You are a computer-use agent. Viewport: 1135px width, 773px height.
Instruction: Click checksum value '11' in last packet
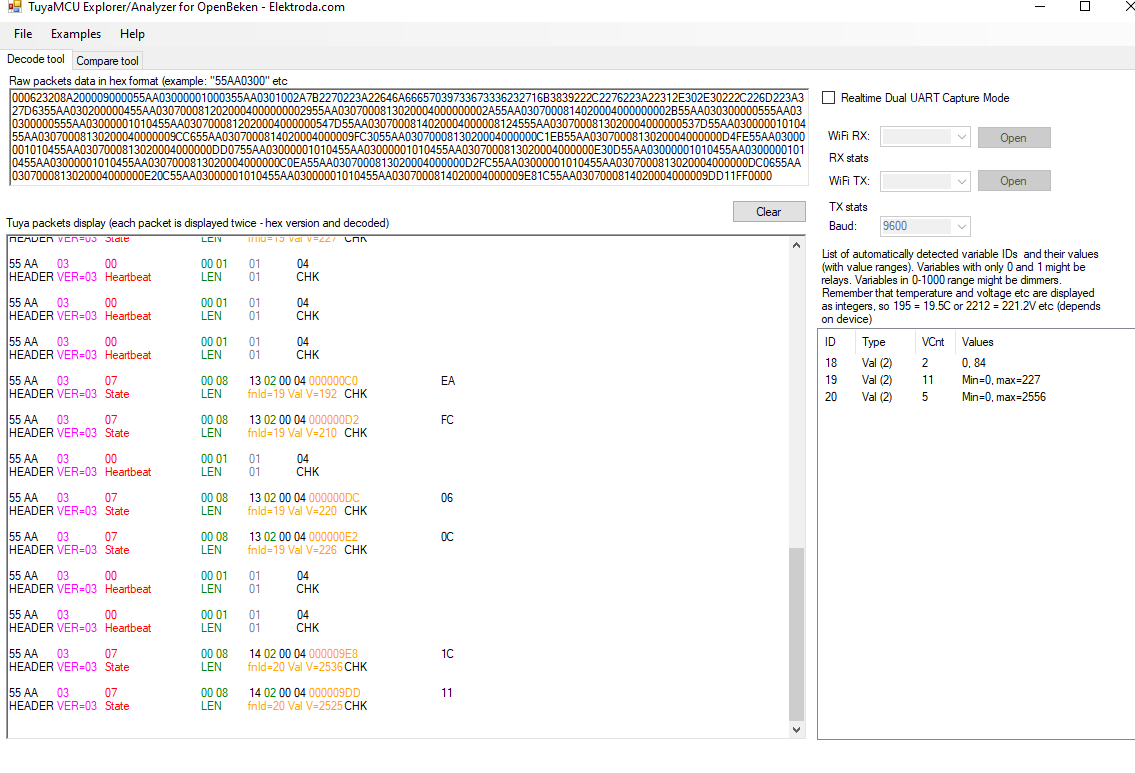(447, 693)
